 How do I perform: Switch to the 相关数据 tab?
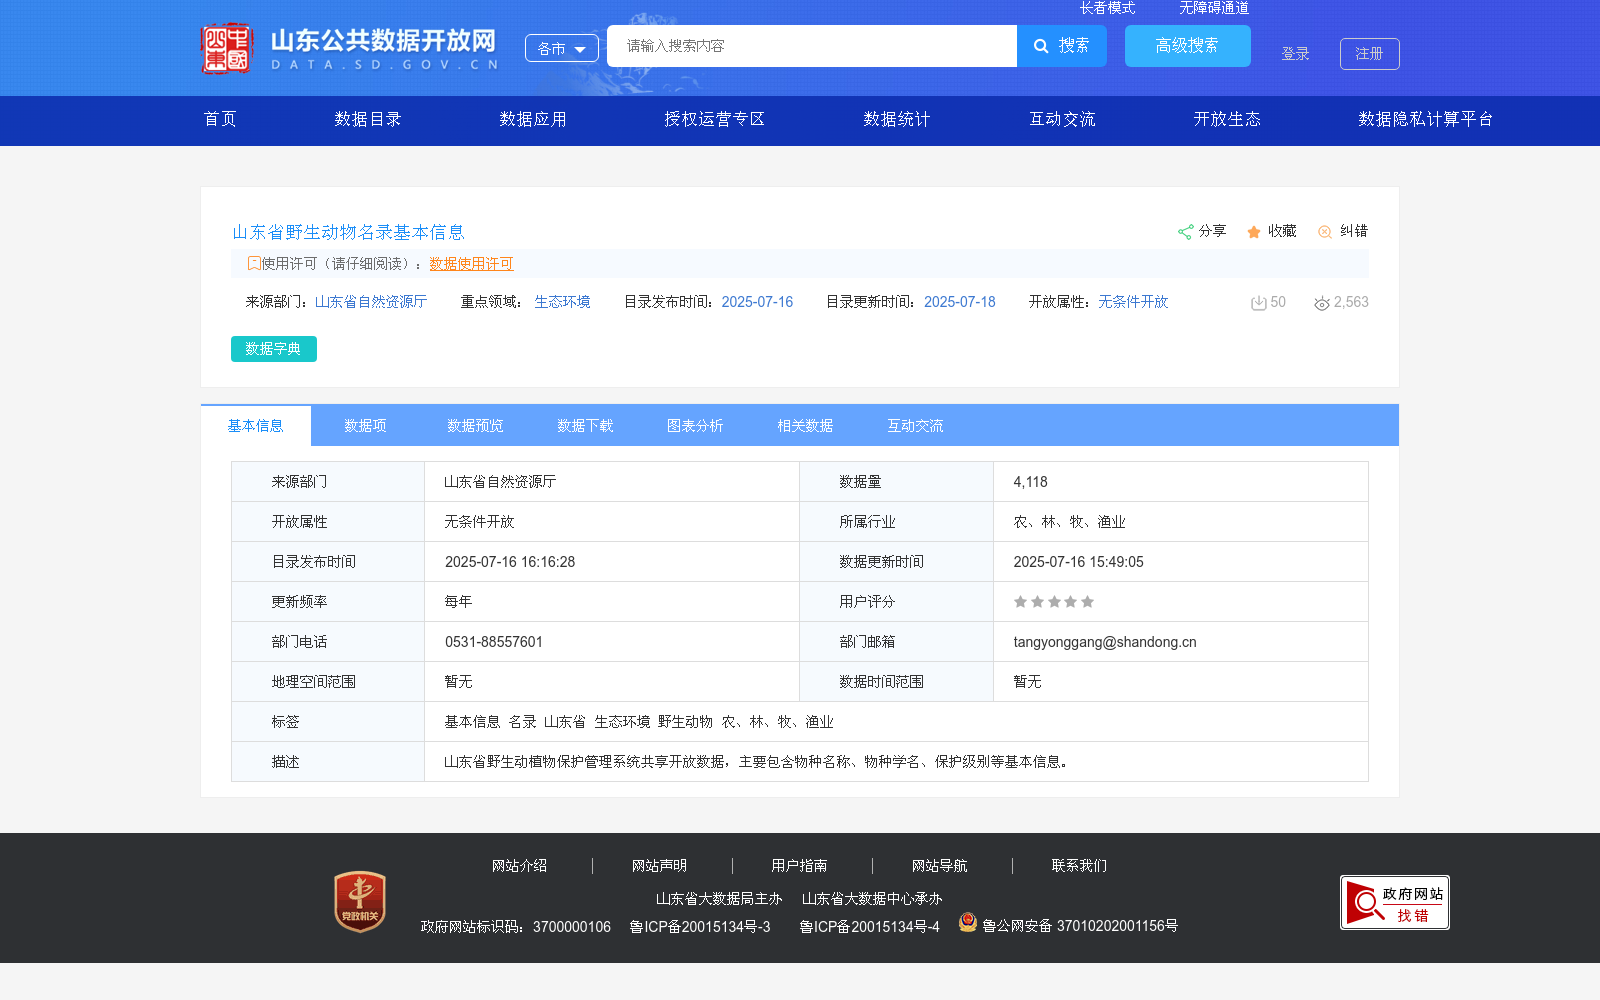pyautogui.click(x=806, y=426)
